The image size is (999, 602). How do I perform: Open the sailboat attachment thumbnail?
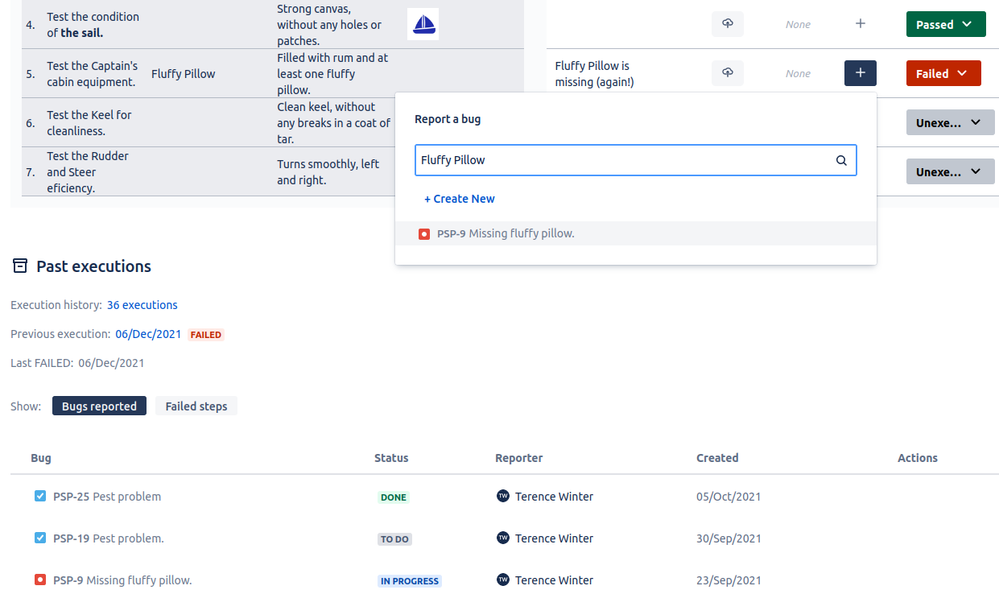(x=423, y=23)
